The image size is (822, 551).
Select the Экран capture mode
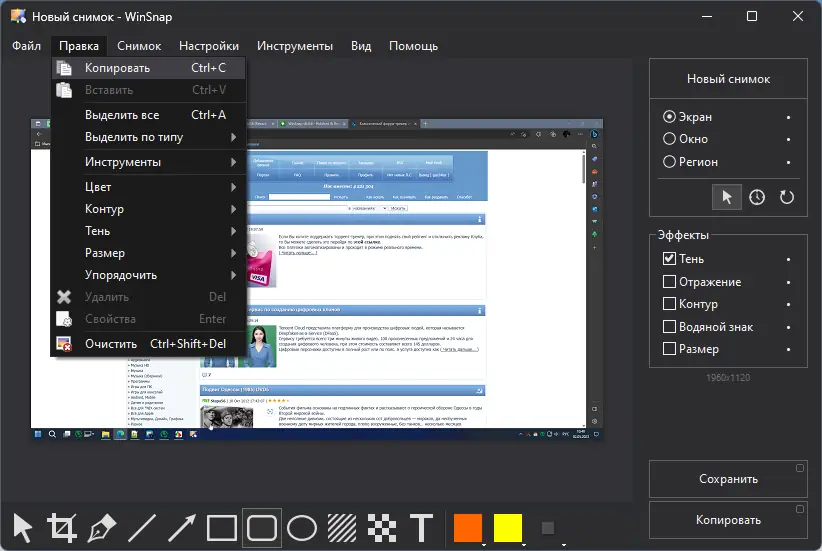[687, 117]
